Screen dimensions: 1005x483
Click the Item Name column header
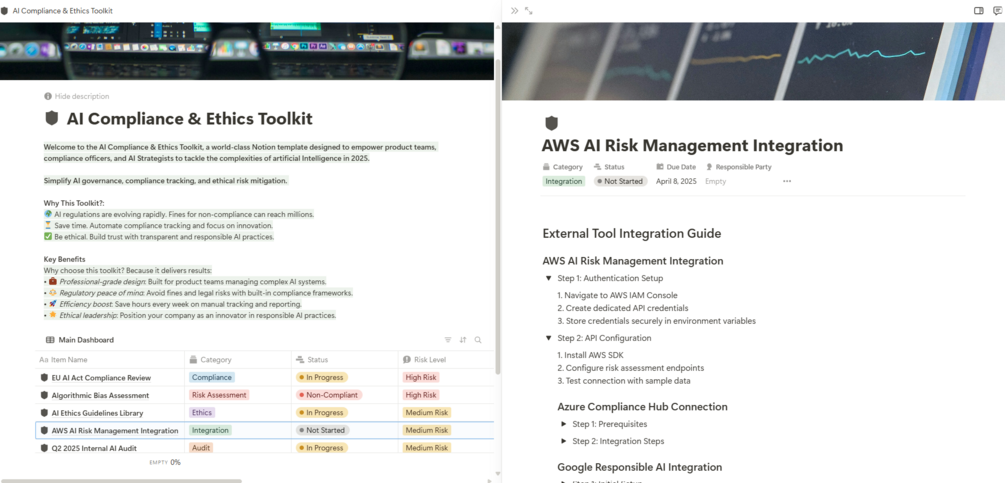point(110,360)
